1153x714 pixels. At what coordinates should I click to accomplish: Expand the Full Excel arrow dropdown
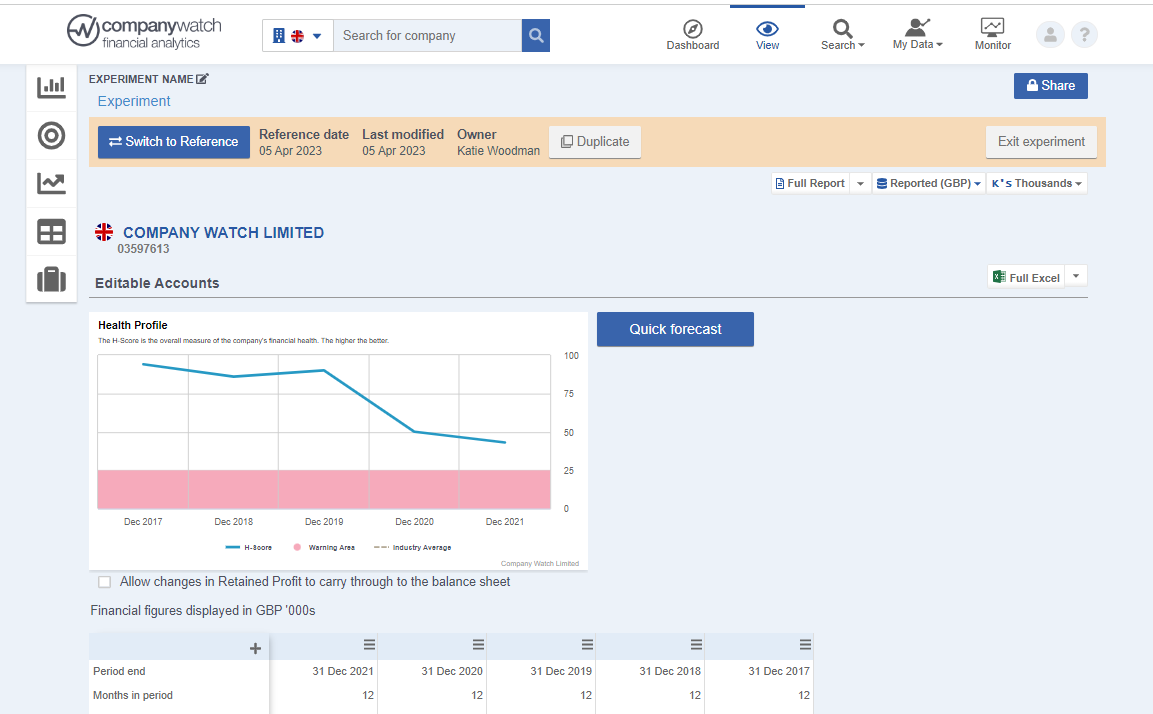point(1076,276)
